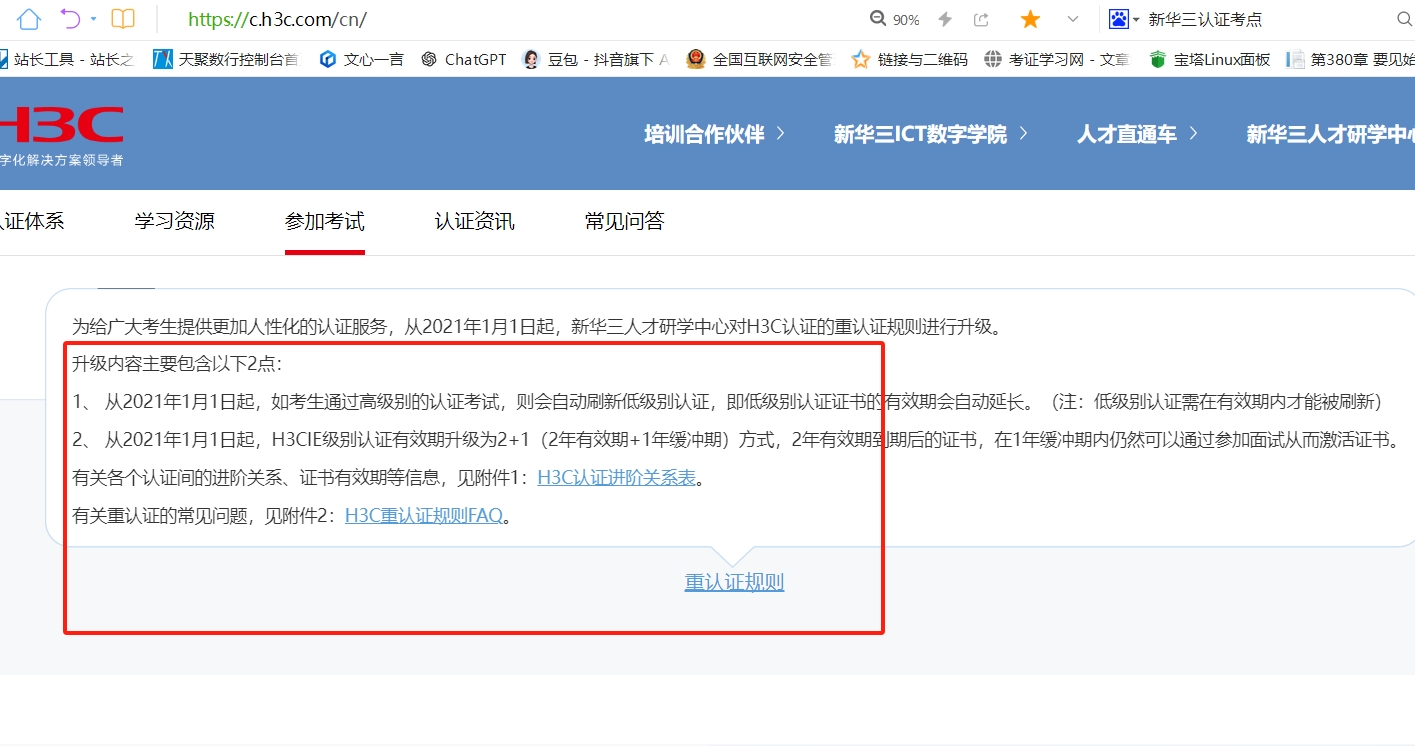Switch to the 常见问答 tab
The width and height of the screenshot is (1415, 746).
pos(625,221)
